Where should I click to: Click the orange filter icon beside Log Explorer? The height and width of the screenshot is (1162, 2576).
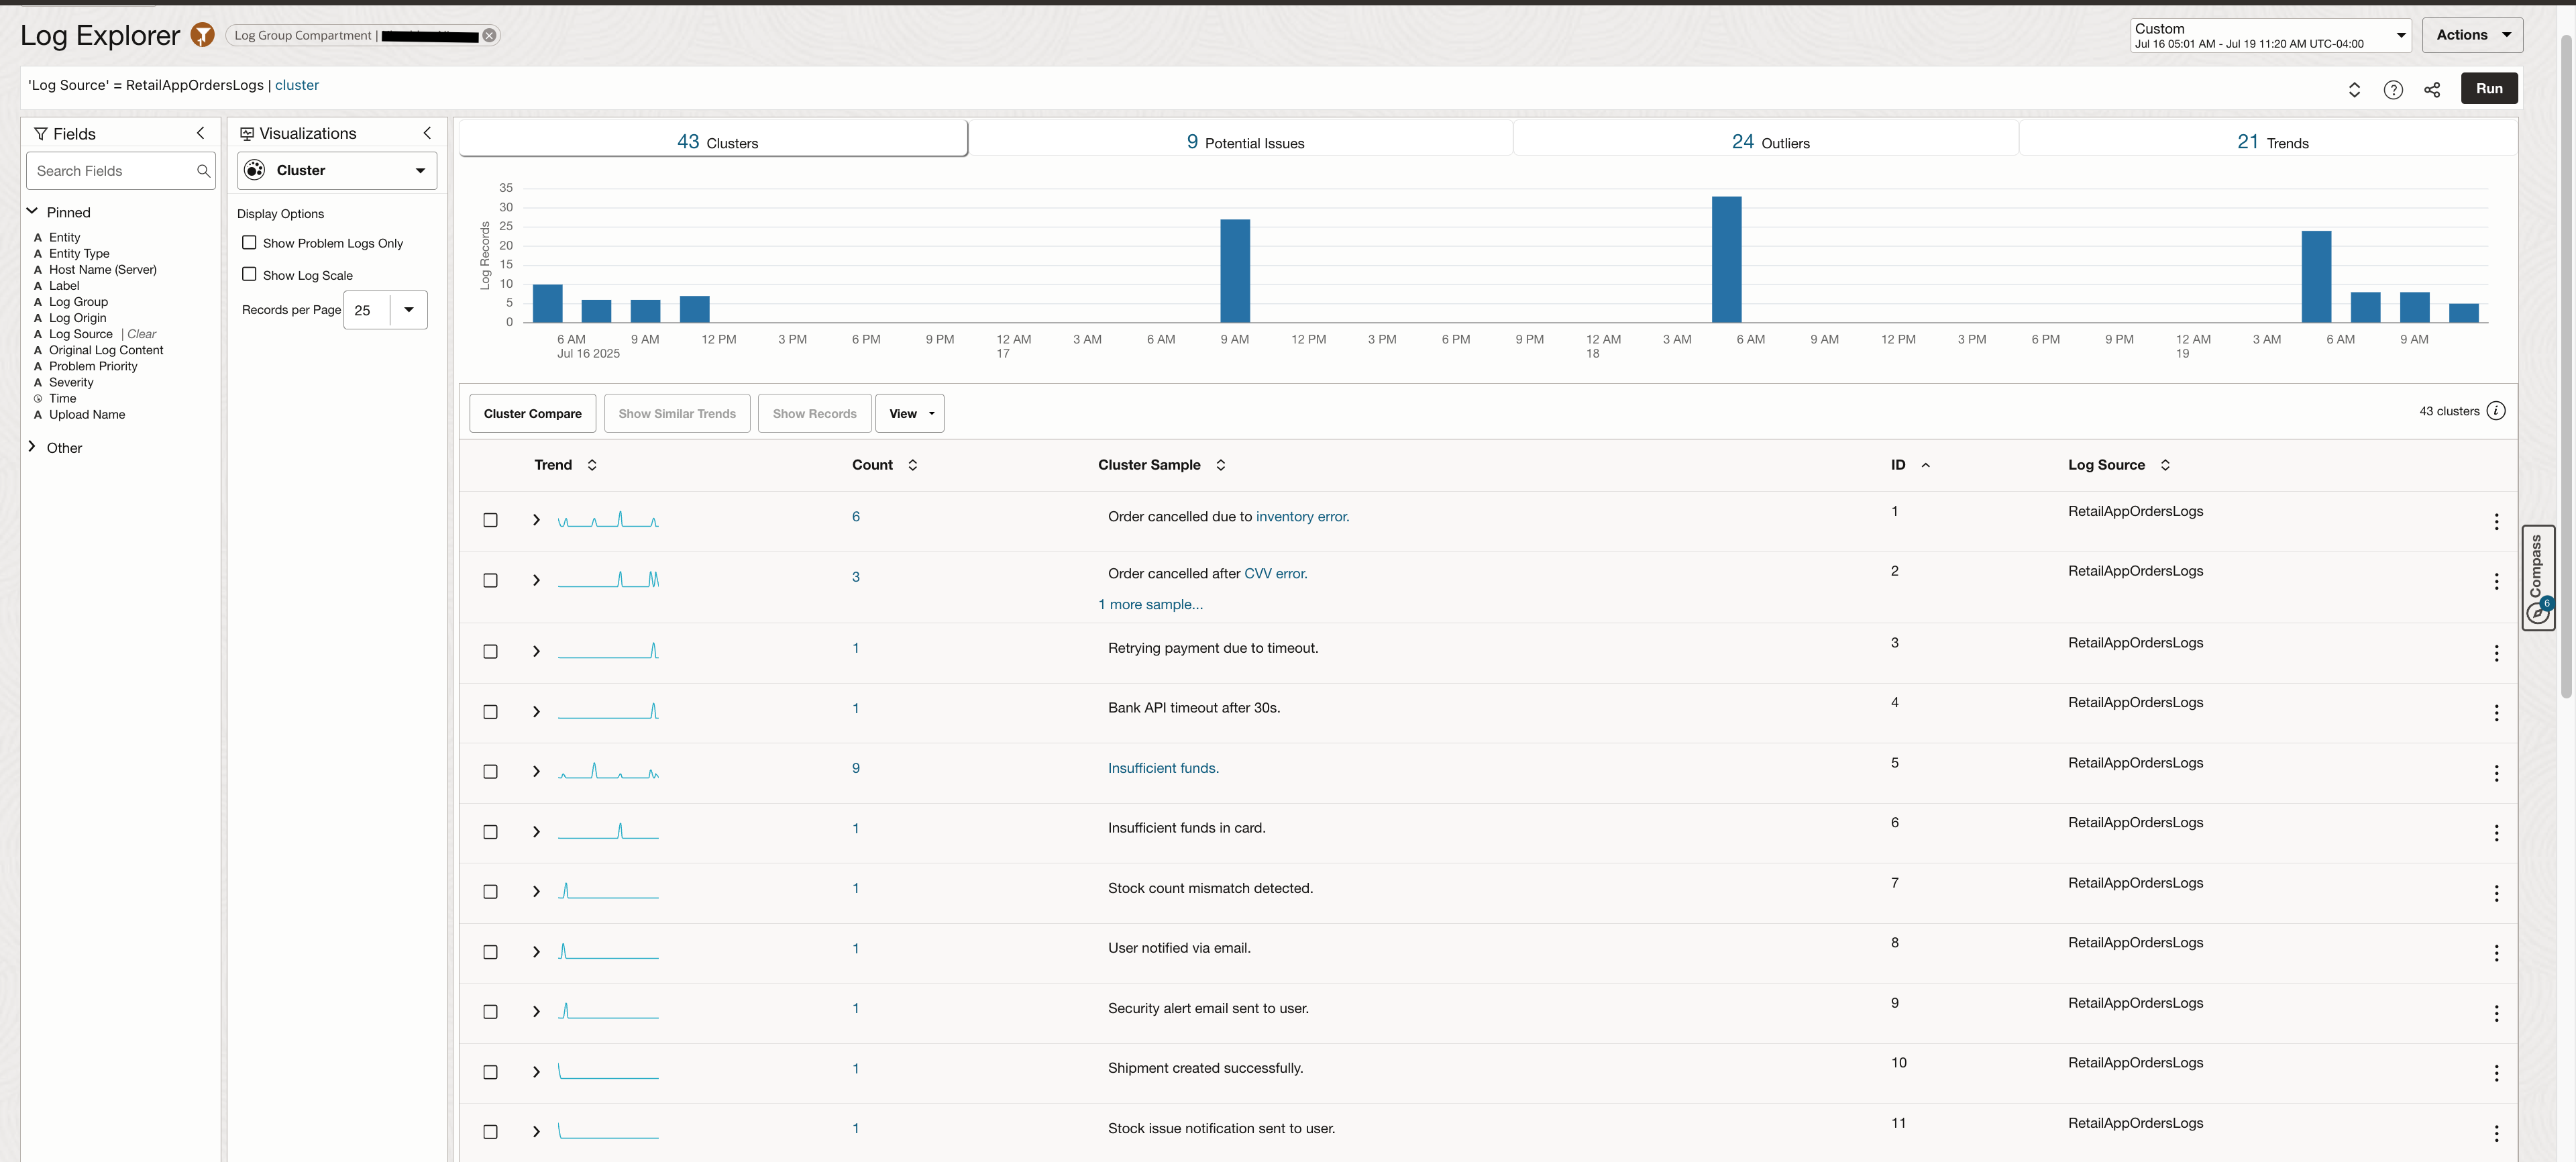tap(202, 35)
